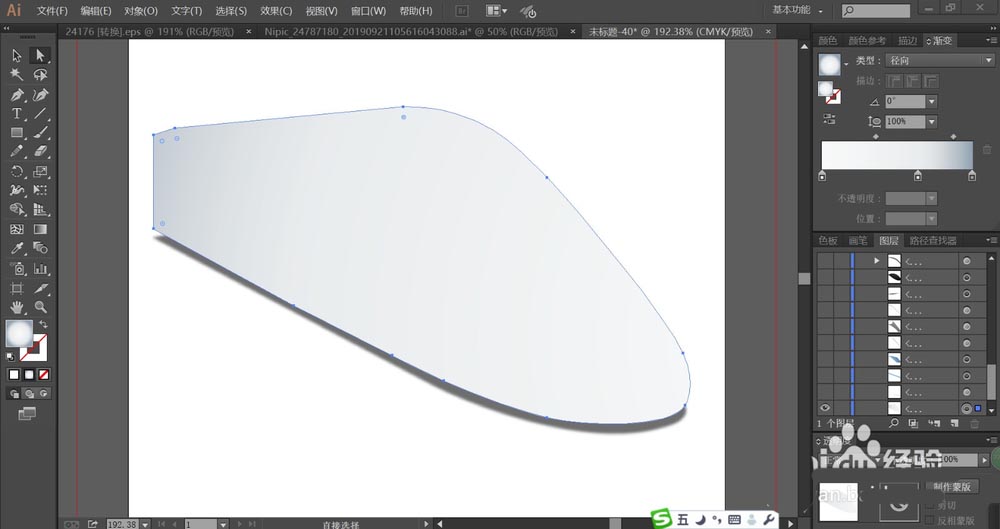Toggle target circle of black leaf sublayer

967,278
